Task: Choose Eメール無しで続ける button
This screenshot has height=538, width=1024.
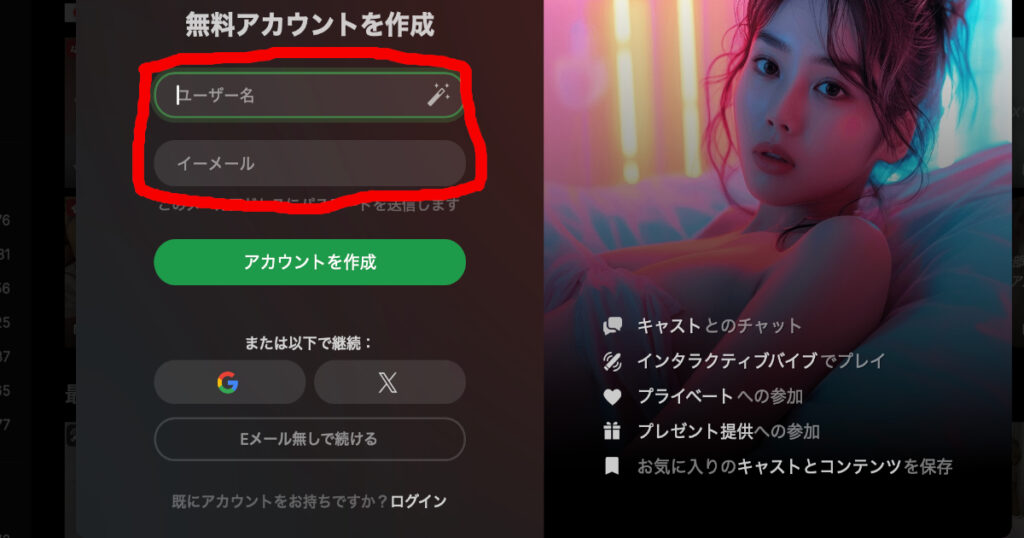Action: click(310, 439)
